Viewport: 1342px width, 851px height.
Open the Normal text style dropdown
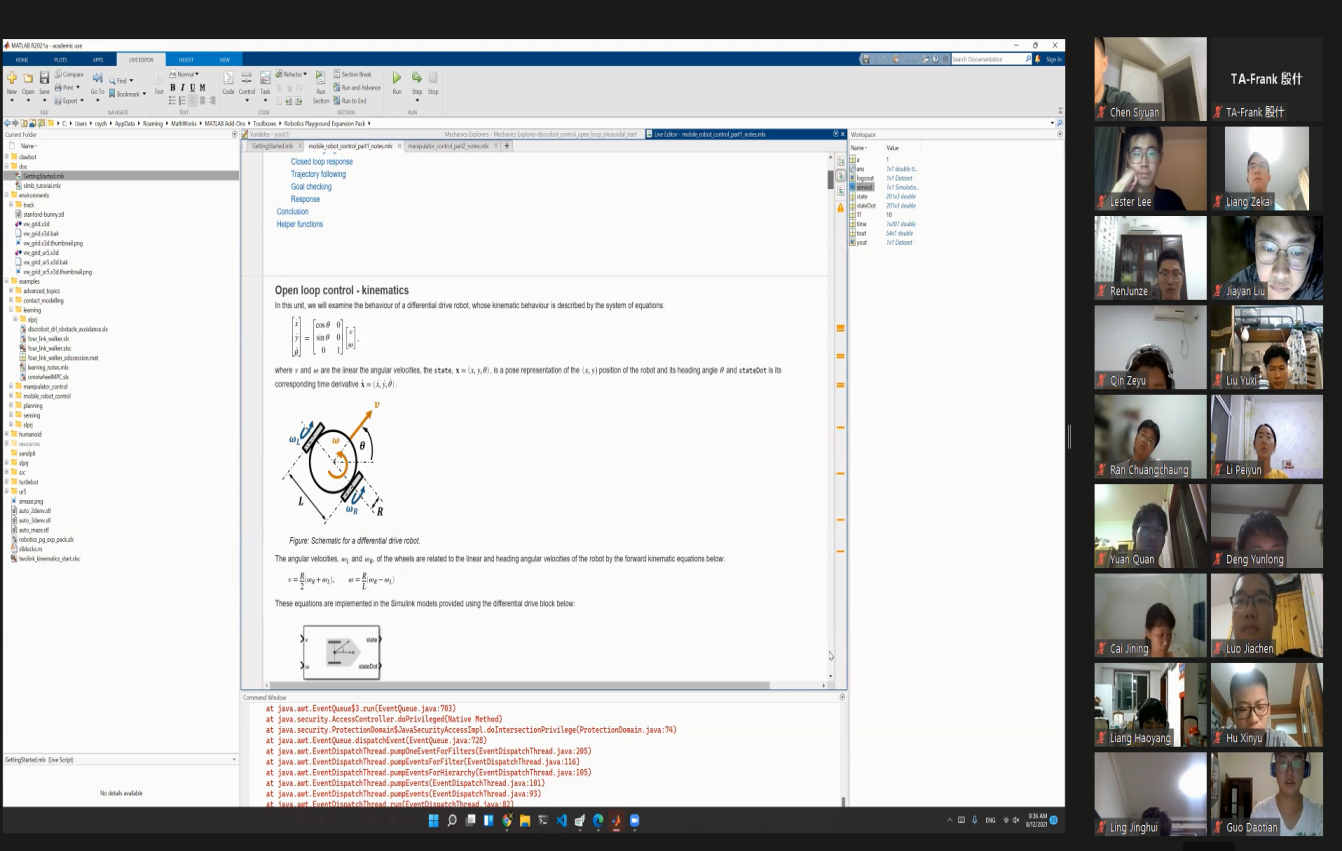pos(186,74)
